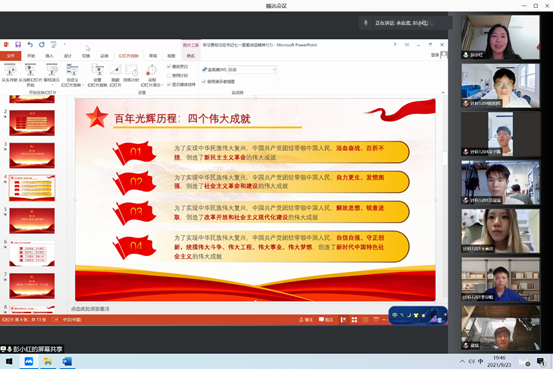553x369 pixels.
Task: Click the notes button in status bar
Action: [x=306, y=320]
